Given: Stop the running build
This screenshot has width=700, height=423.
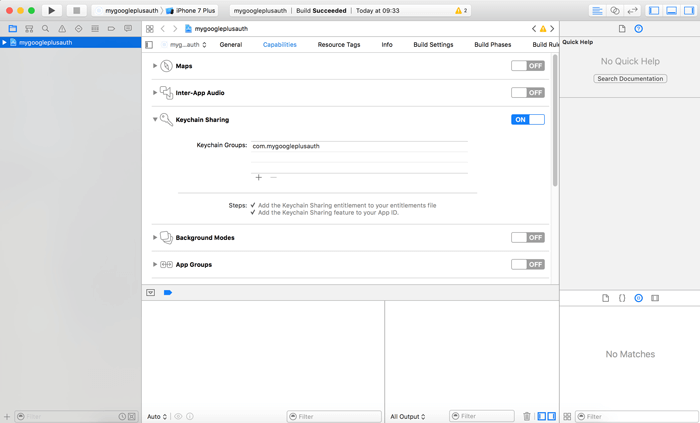Looking at the screenshot, I should pos(76,10).
